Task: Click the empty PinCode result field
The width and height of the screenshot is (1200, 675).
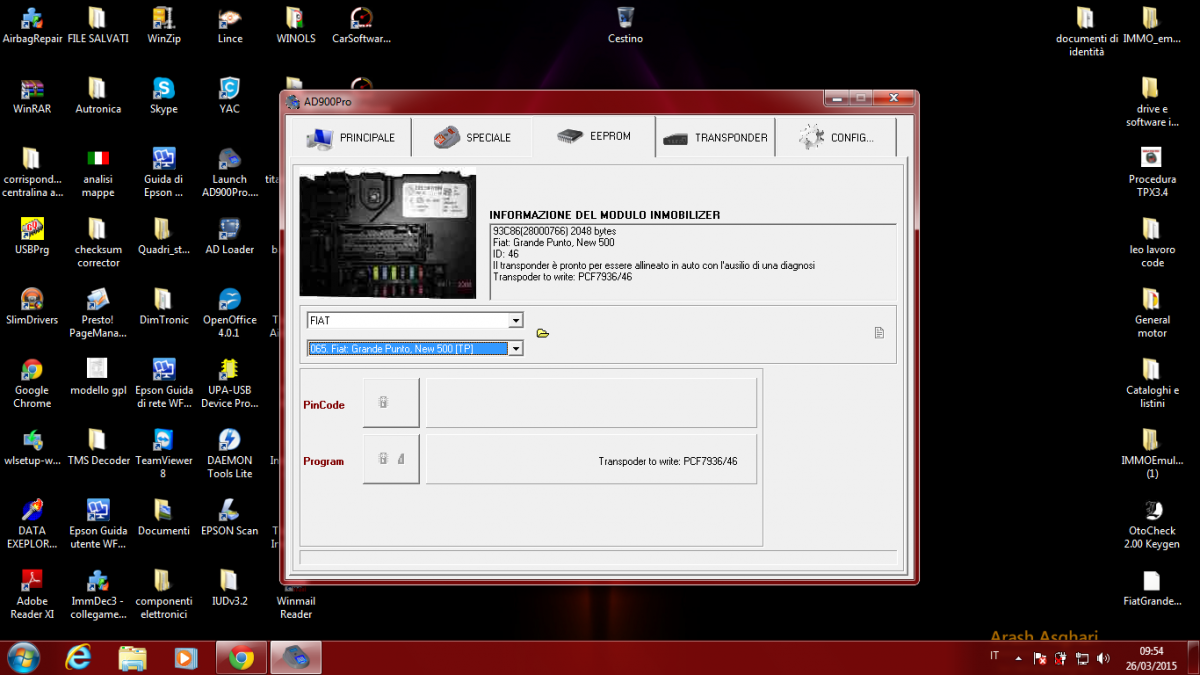Action: coord(591,403)
